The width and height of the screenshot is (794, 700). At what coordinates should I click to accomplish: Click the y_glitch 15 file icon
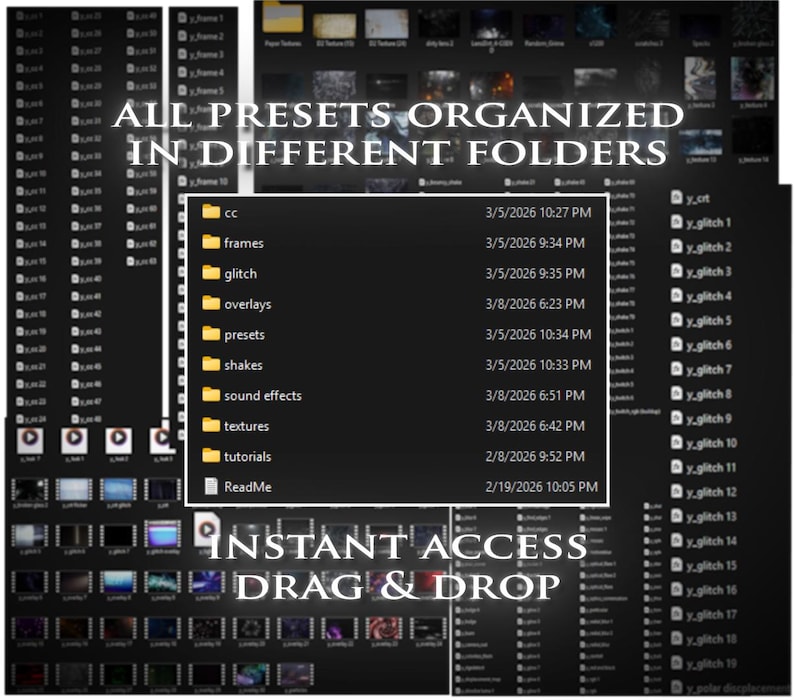tap(677, 565)
